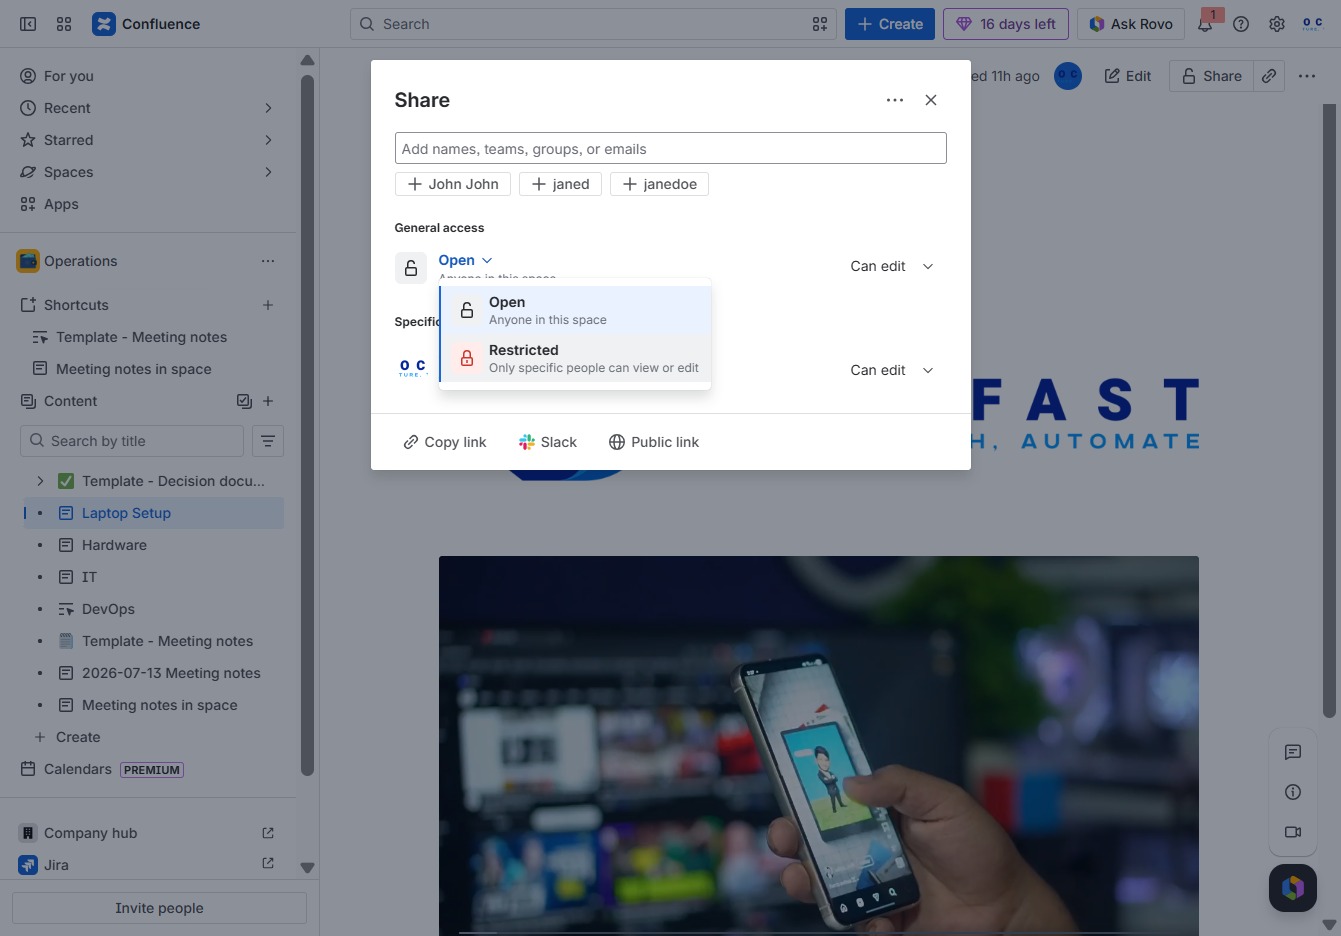Open Ask Rovo
The width and height of the screenshot is (1341, 936).
1131,24
